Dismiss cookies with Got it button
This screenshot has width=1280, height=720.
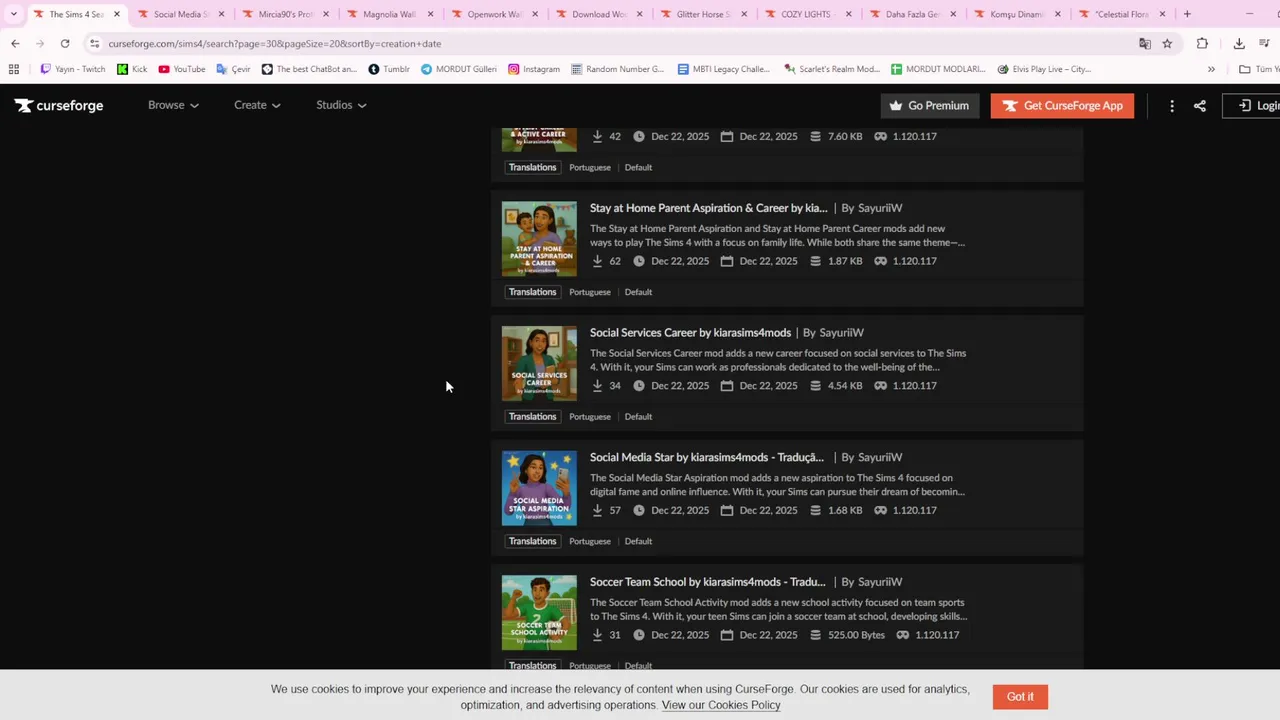pos(1020,697)
